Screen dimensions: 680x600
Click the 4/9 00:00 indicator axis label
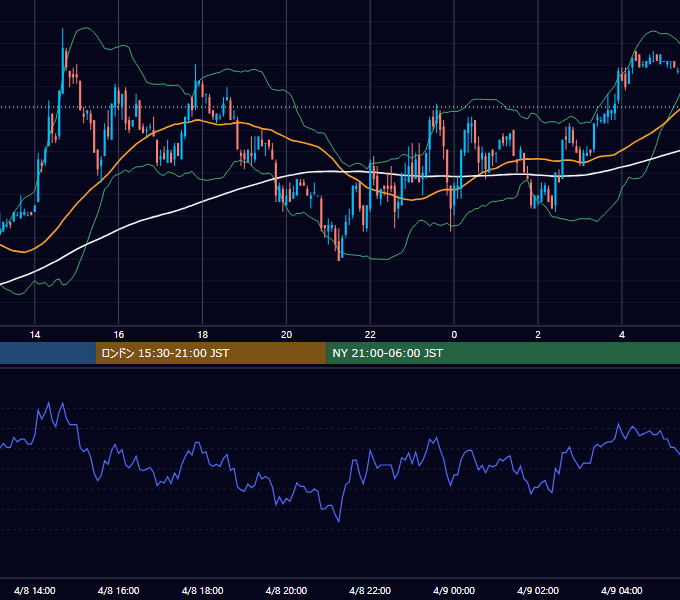[x=454, y=590]
